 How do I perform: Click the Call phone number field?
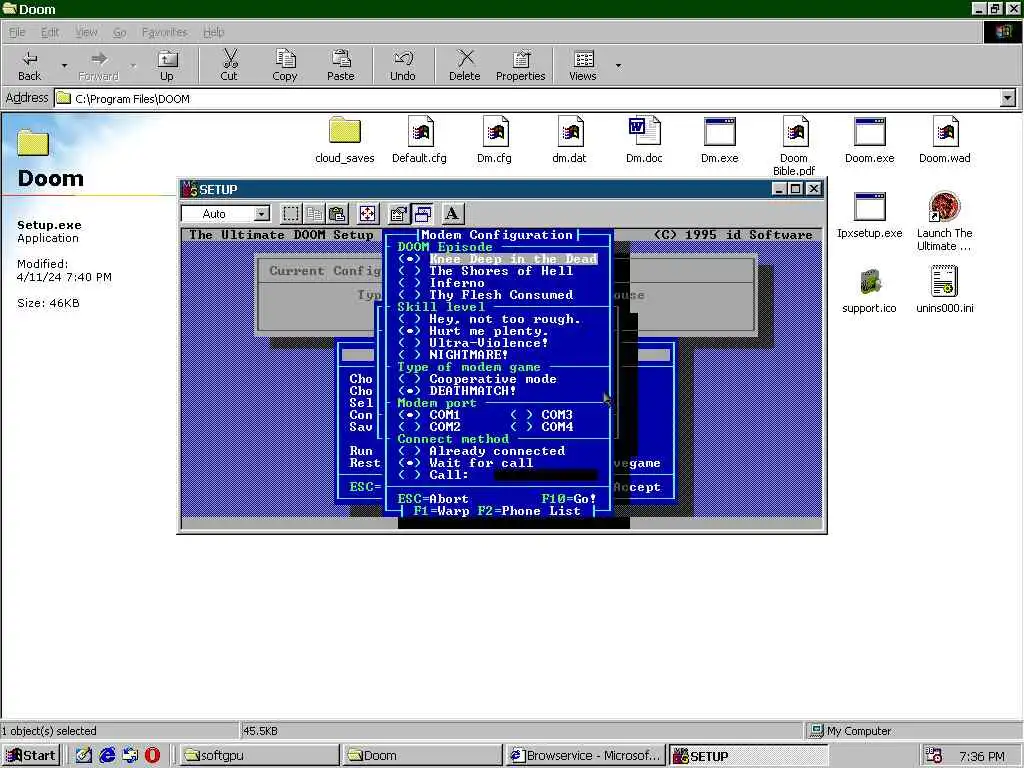pos(546,475)
